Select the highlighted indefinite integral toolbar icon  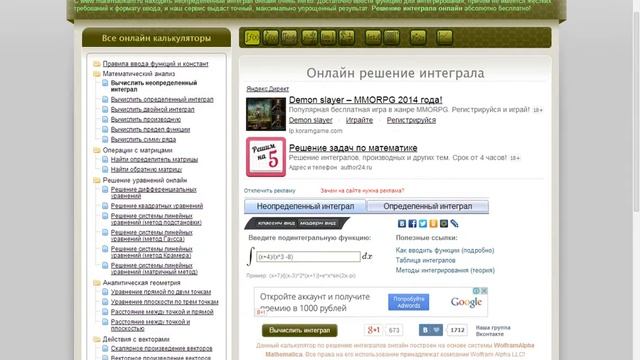click(252, 38)
